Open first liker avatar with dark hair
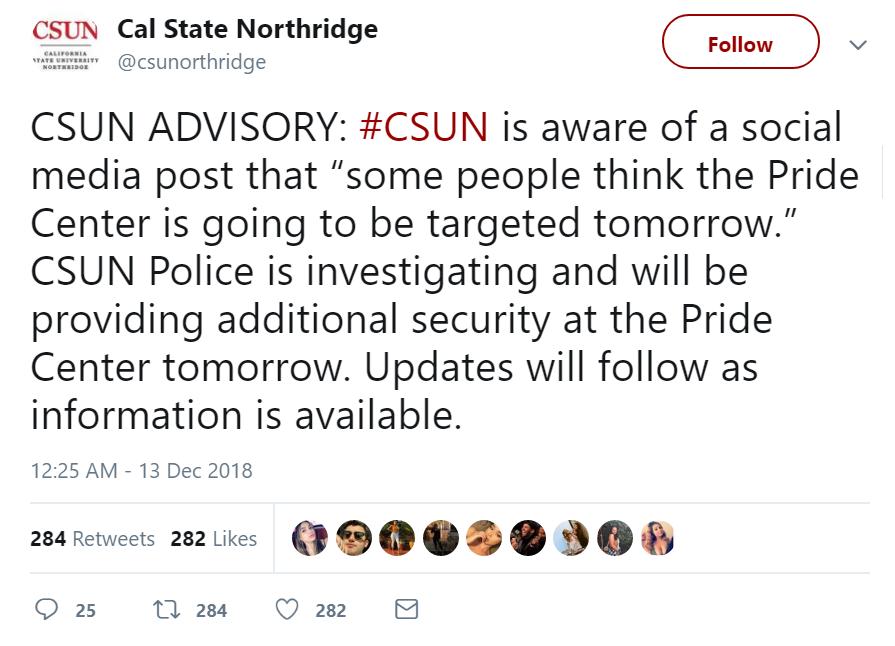Image resolution: width=895 pixels, height=646 pixels. [x=310, y=538]
